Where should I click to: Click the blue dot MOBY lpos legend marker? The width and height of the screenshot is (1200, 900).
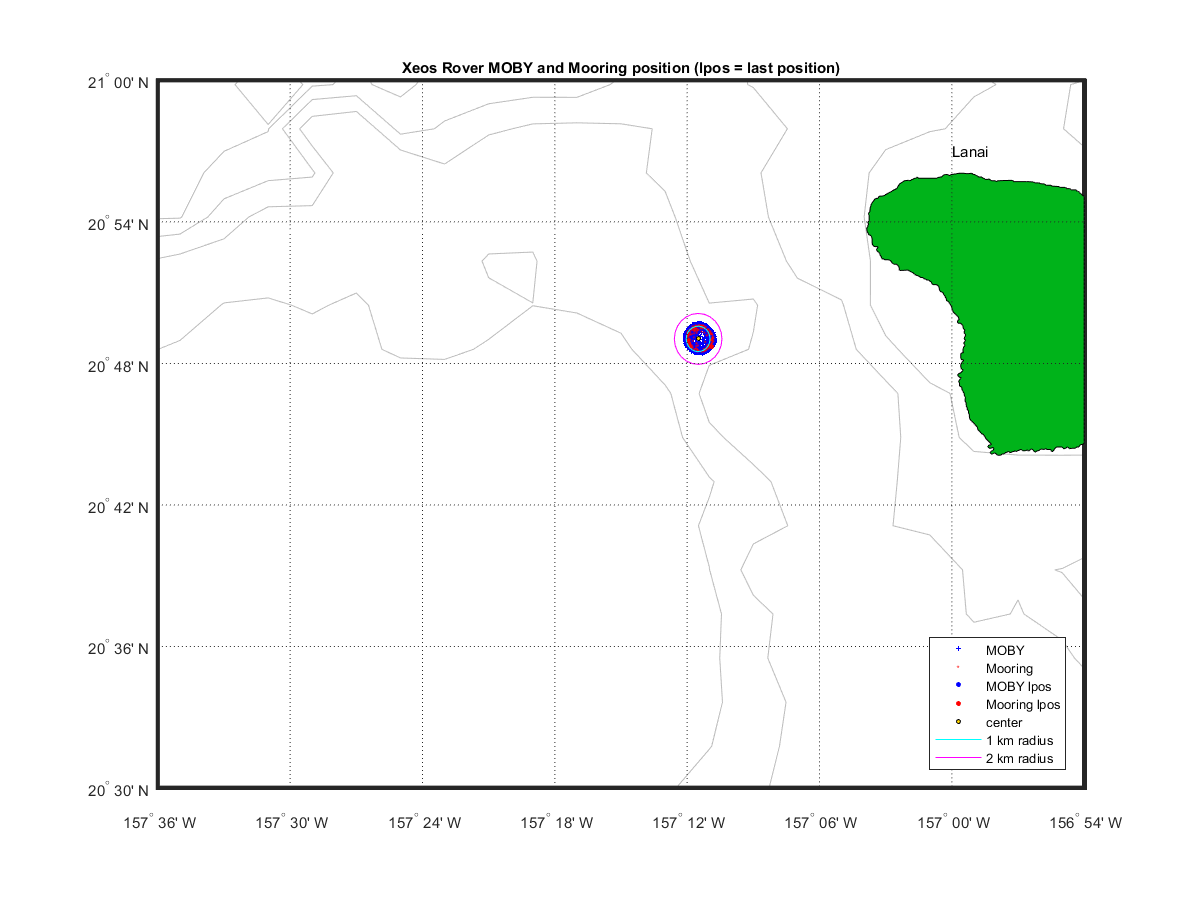(x=958, y=685)
